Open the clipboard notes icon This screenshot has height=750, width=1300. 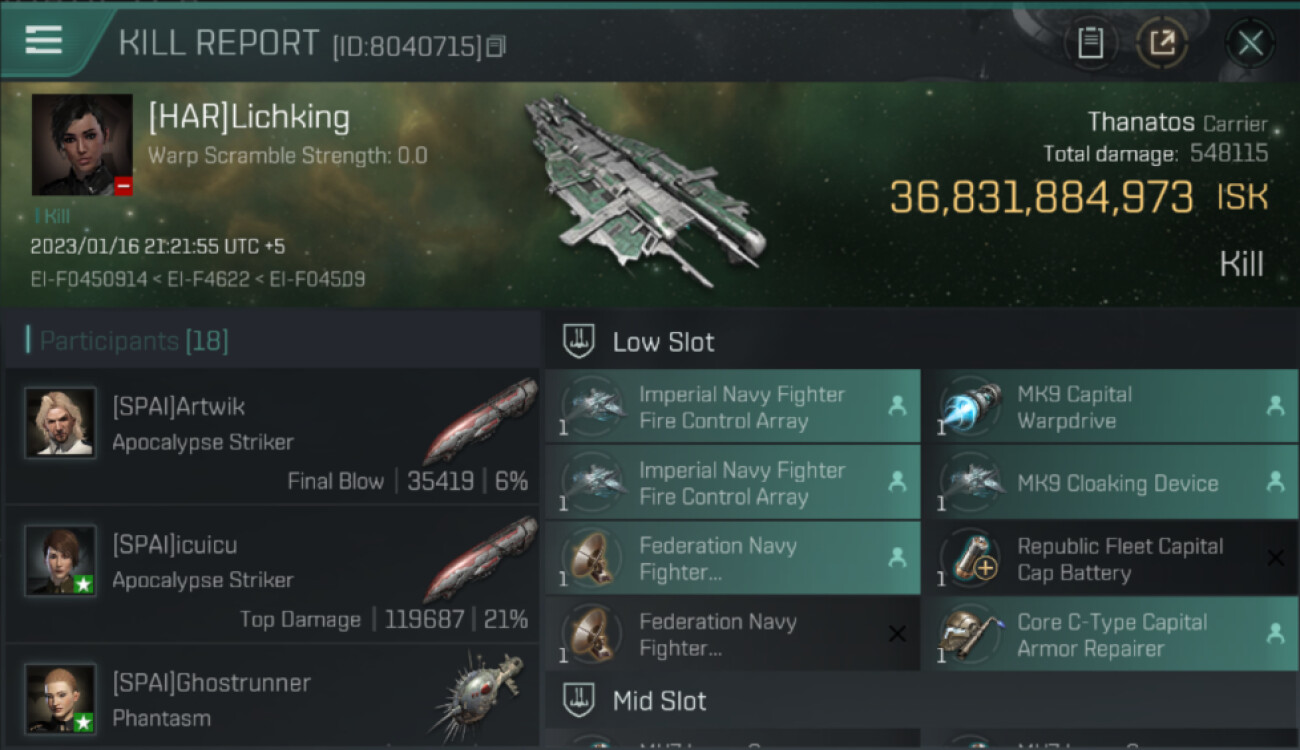(1090, 43)
